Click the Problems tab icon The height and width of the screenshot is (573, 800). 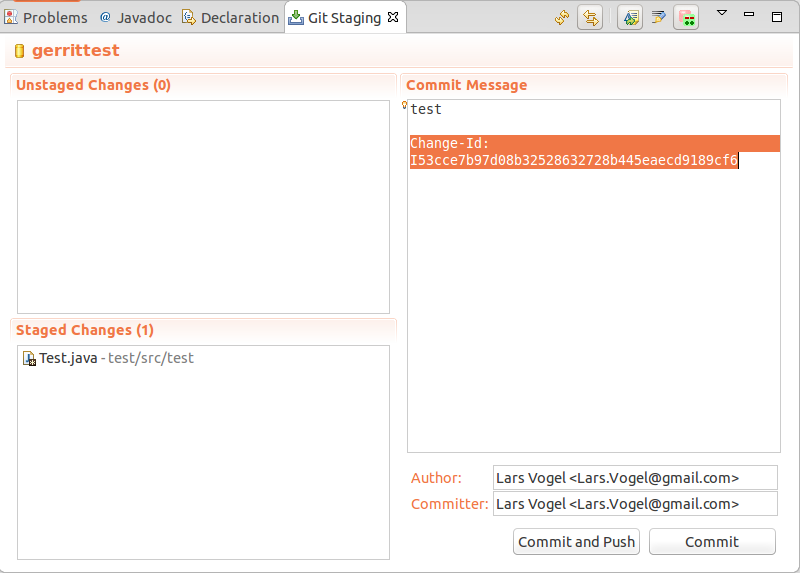coord(11,17)
